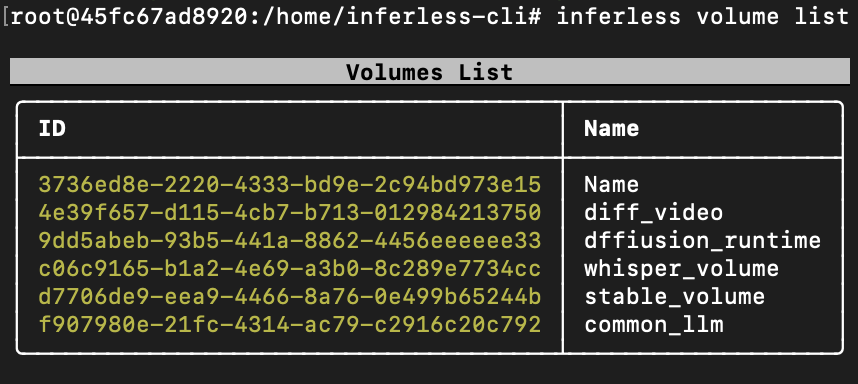Select volume ID starting with f907980e
This screenshot has height=384, width=858.
tap(290, 325)
